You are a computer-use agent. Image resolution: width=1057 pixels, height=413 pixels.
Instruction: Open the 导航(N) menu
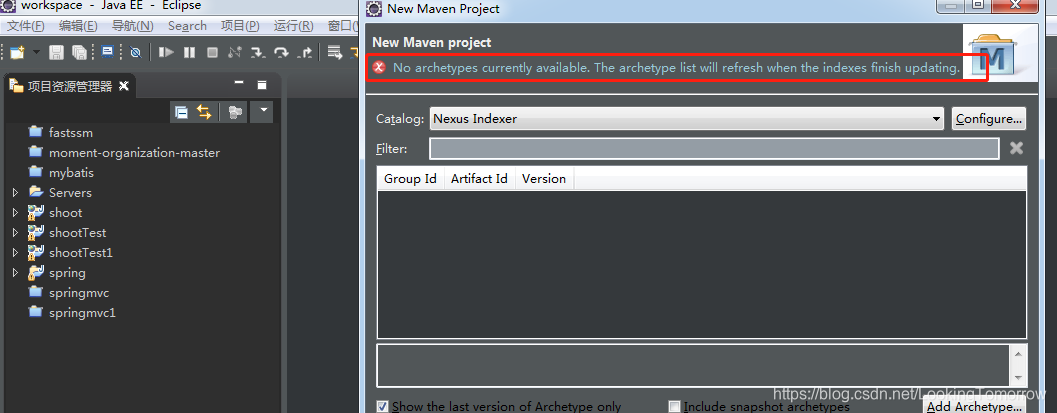(x=132, y=26)
